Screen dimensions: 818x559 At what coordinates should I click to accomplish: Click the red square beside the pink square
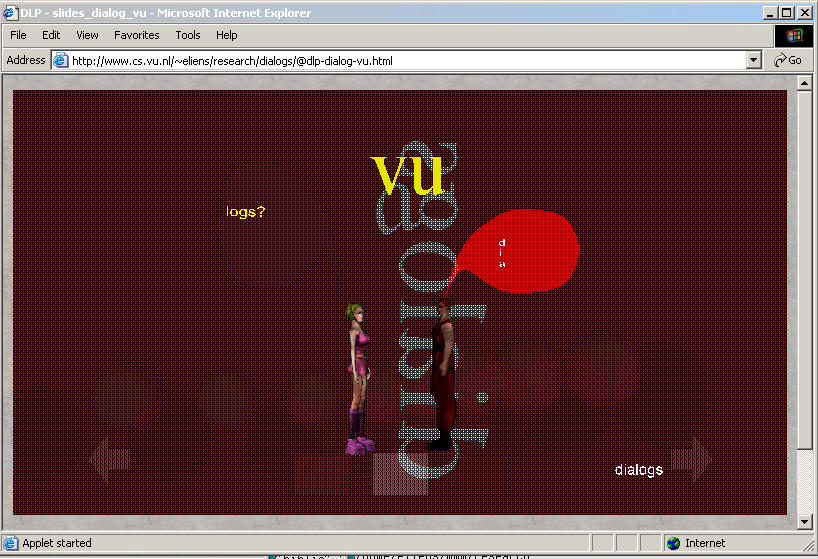click(x=322, y=473)
